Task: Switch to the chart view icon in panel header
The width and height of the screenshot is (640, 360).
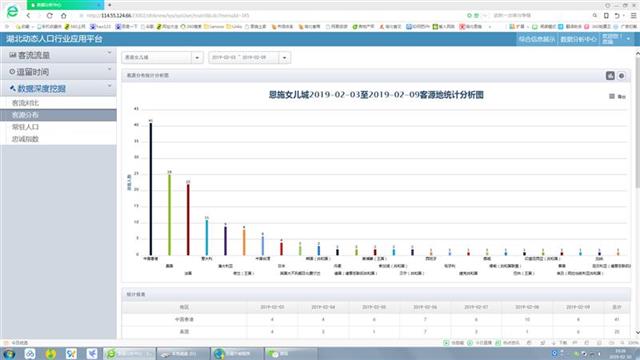Action: [610, 76]
